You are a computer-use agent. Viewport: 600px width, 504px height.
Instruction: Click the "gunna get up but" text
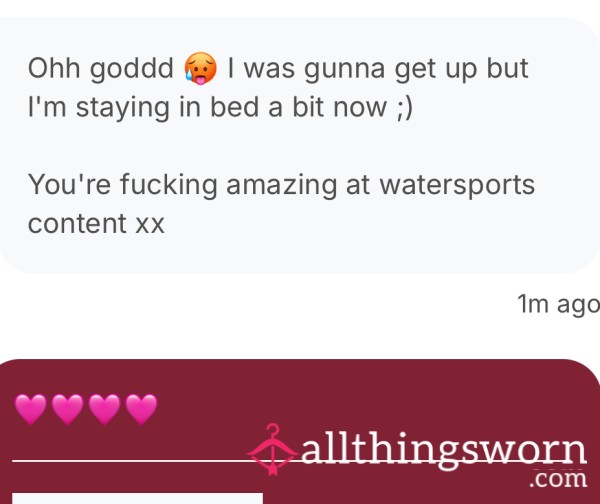click(x=416, y=69)
